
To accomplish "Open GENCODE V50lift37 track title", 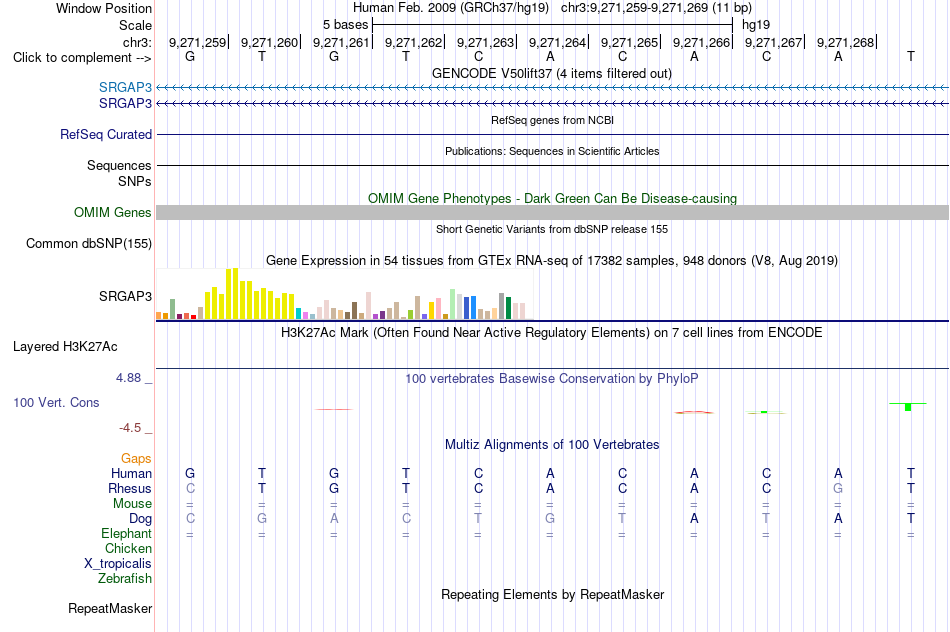I will (x=552, y=73).
